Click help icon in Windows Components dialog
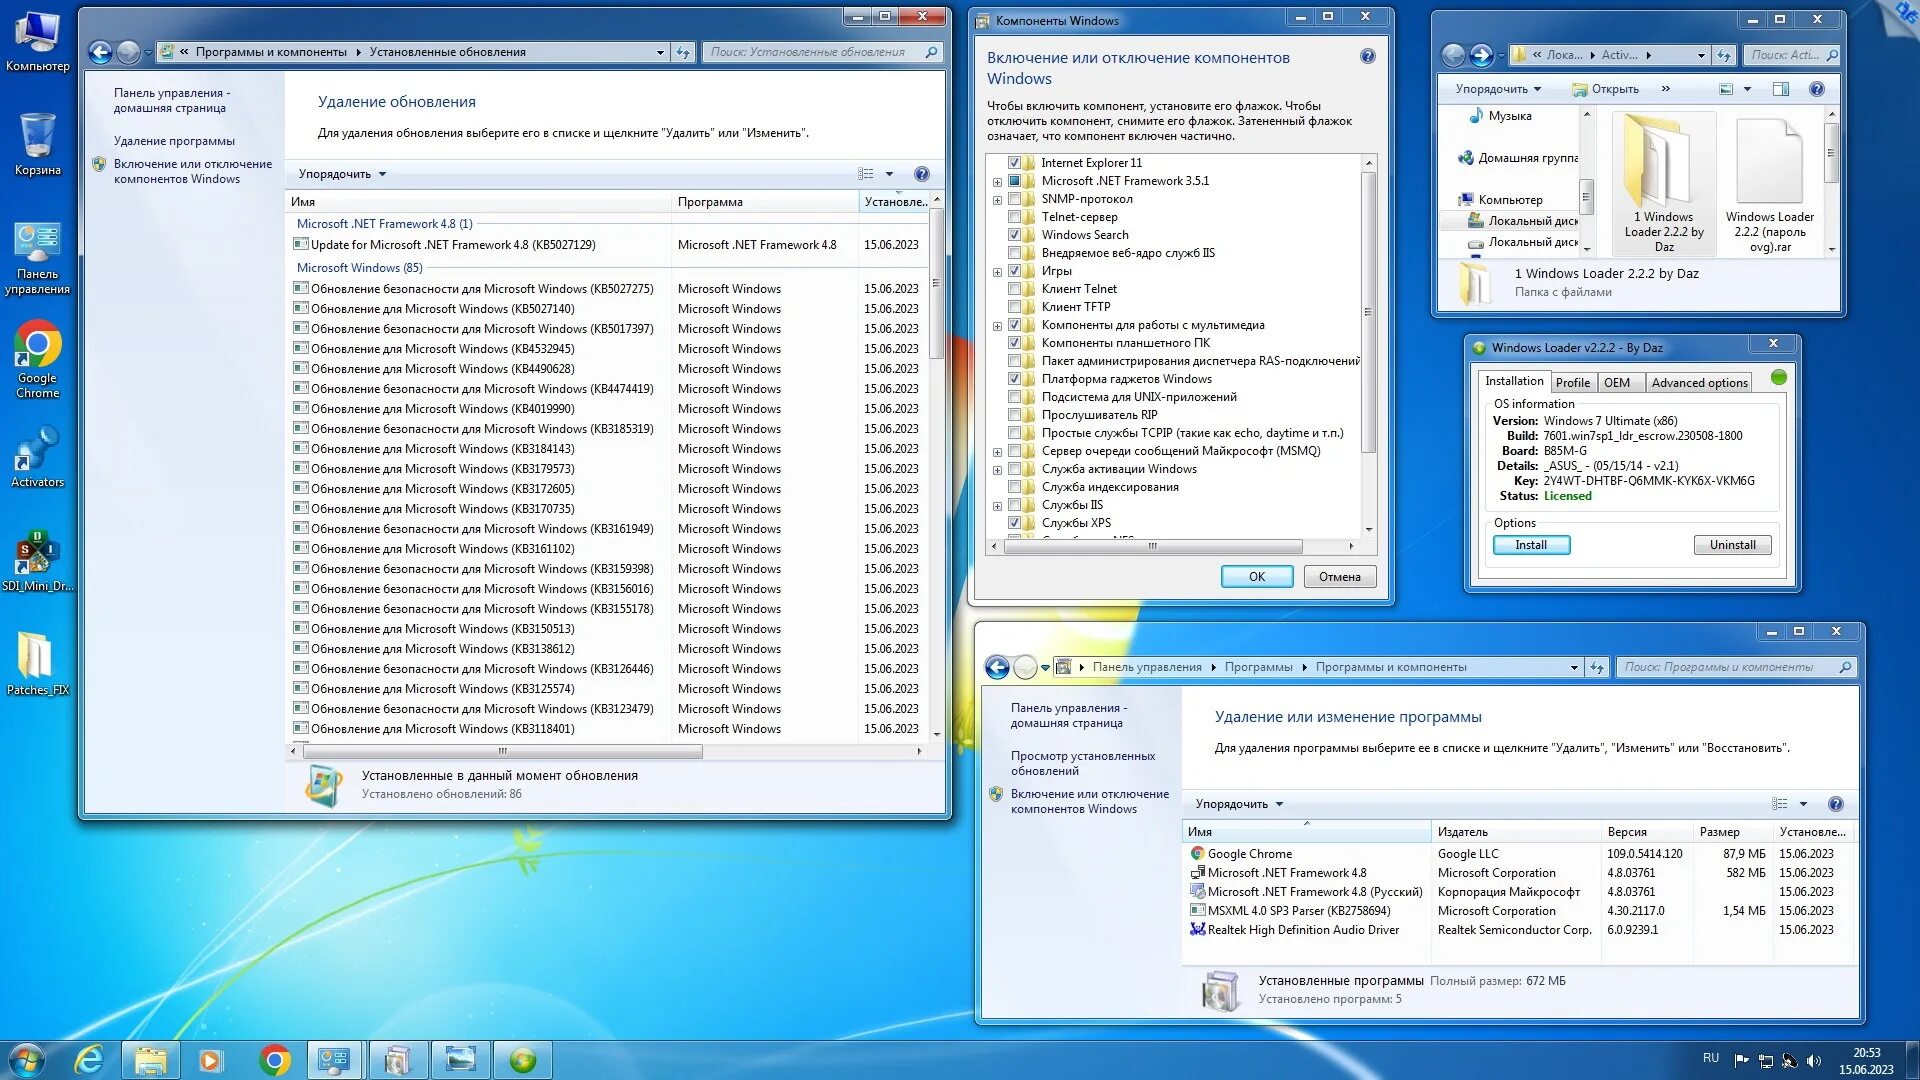The height and width of the screenshot is (1080, 1920). 1367,57
